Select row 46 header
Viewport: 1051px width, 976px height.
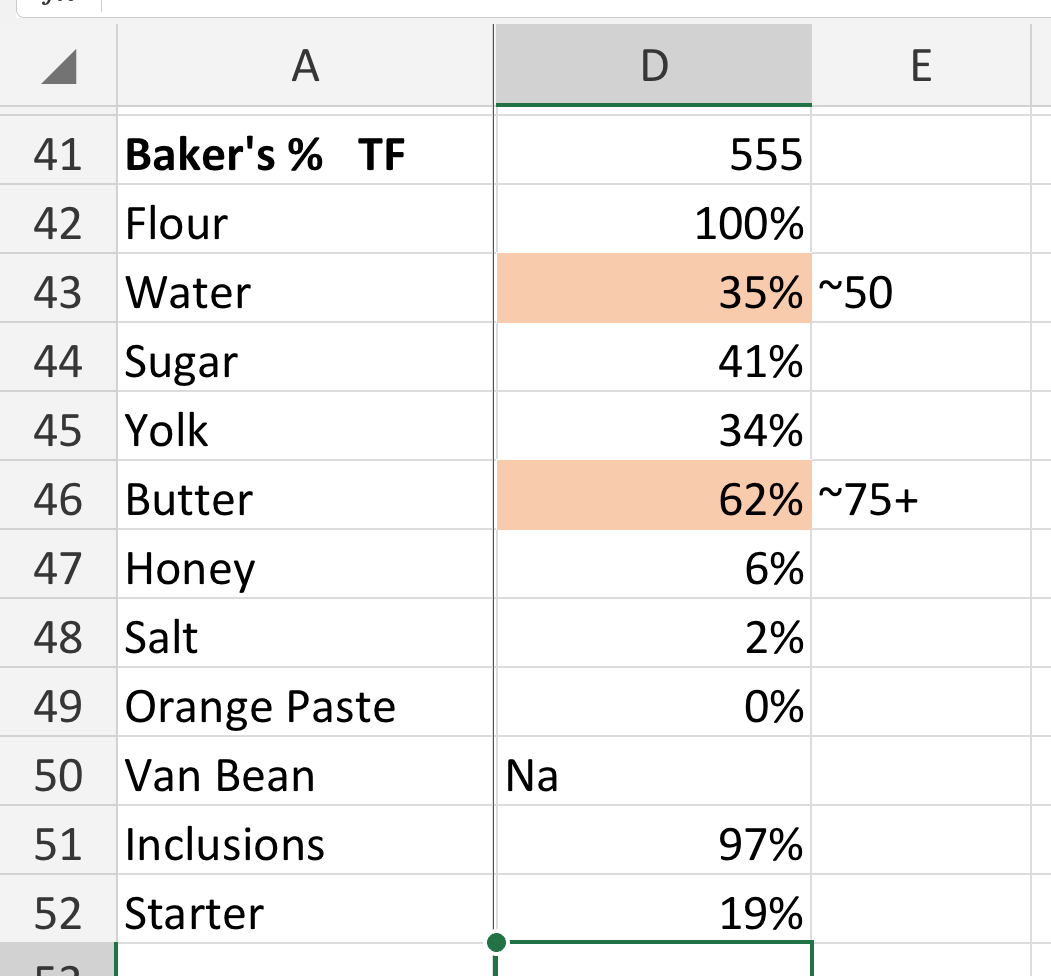point(58,499)
